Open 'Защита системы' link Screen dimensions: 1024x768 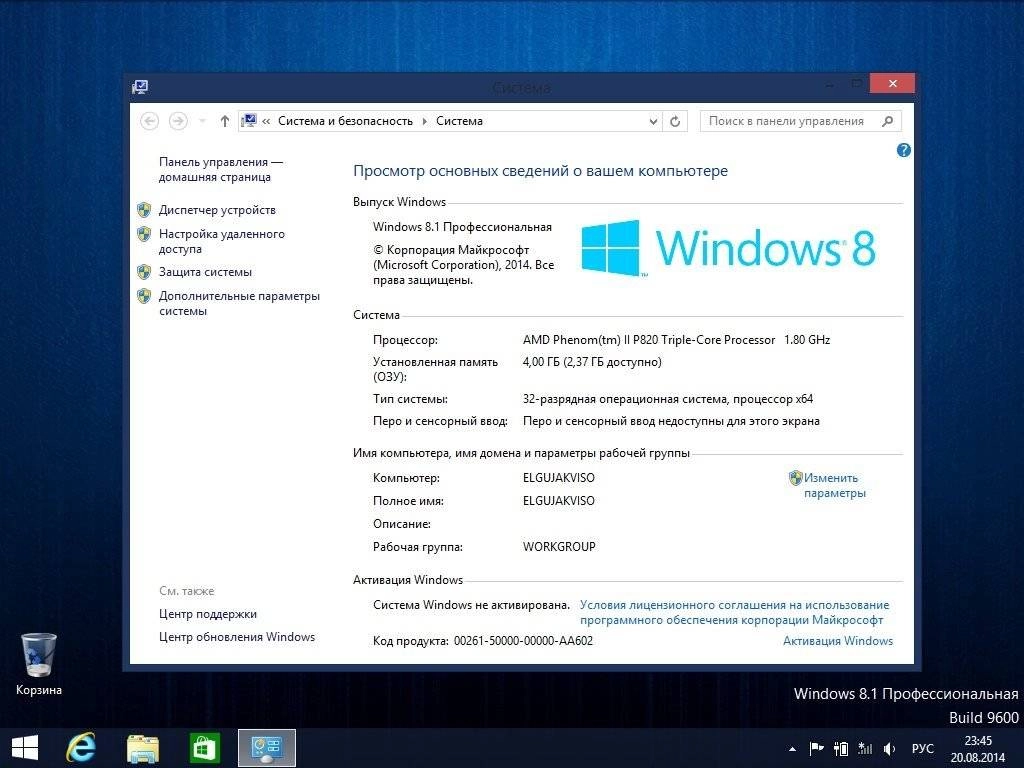coord(205,272)
